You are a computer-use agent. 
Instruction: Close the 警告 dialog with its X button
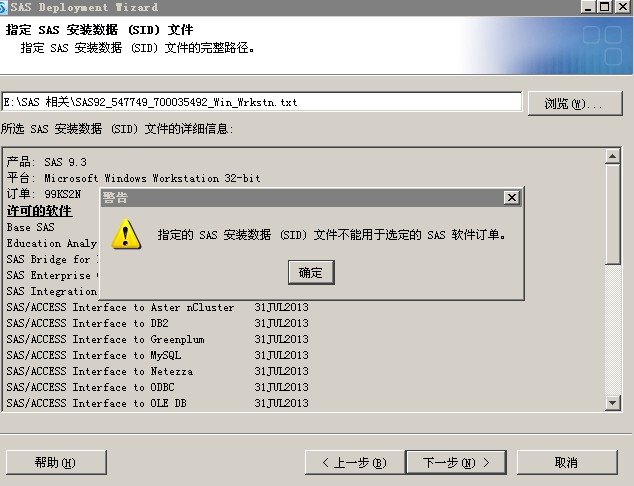[511, 197]
